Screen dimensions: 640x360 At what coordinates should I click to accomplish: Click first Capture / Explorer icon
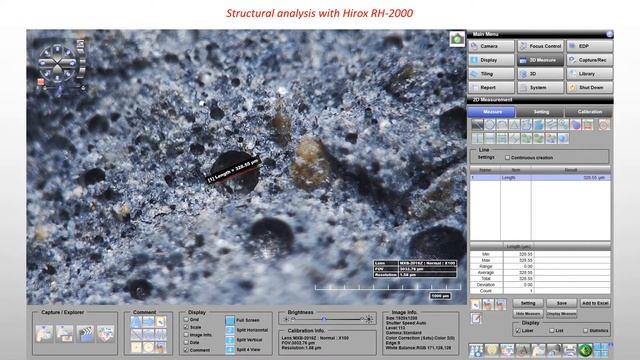pyautogui.click(x=44, y=333)
